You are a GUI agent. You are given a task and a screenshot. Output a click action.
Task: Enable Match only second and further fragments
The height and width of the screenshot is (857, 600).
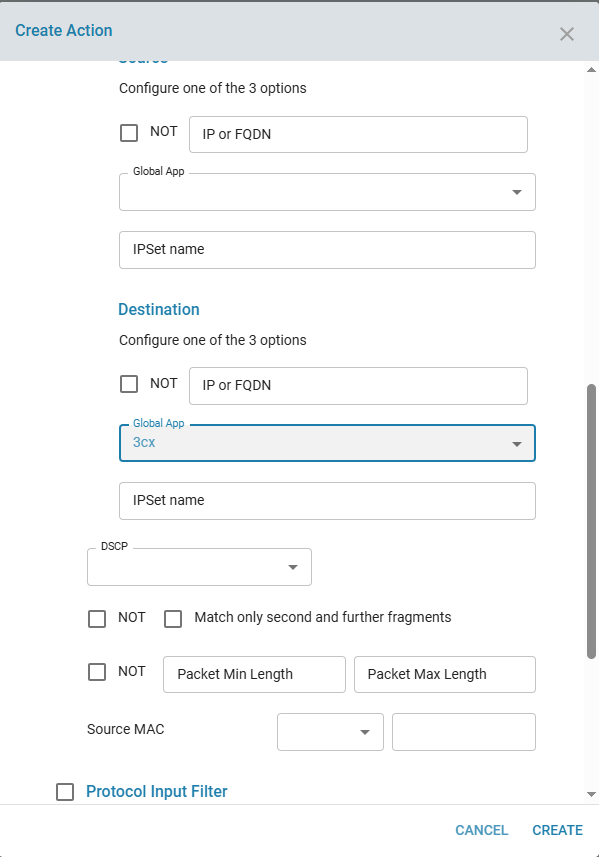(173, 618)
